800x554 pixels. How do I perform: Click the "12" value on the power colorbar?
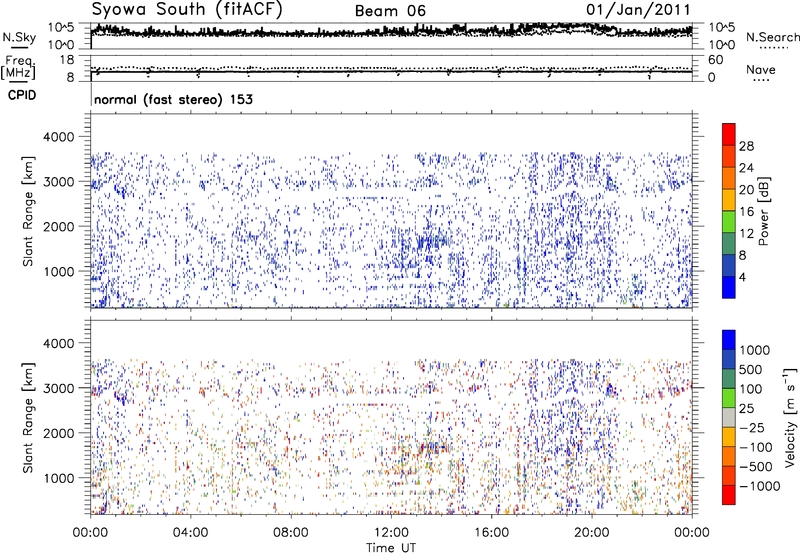[x=746, y=234]
